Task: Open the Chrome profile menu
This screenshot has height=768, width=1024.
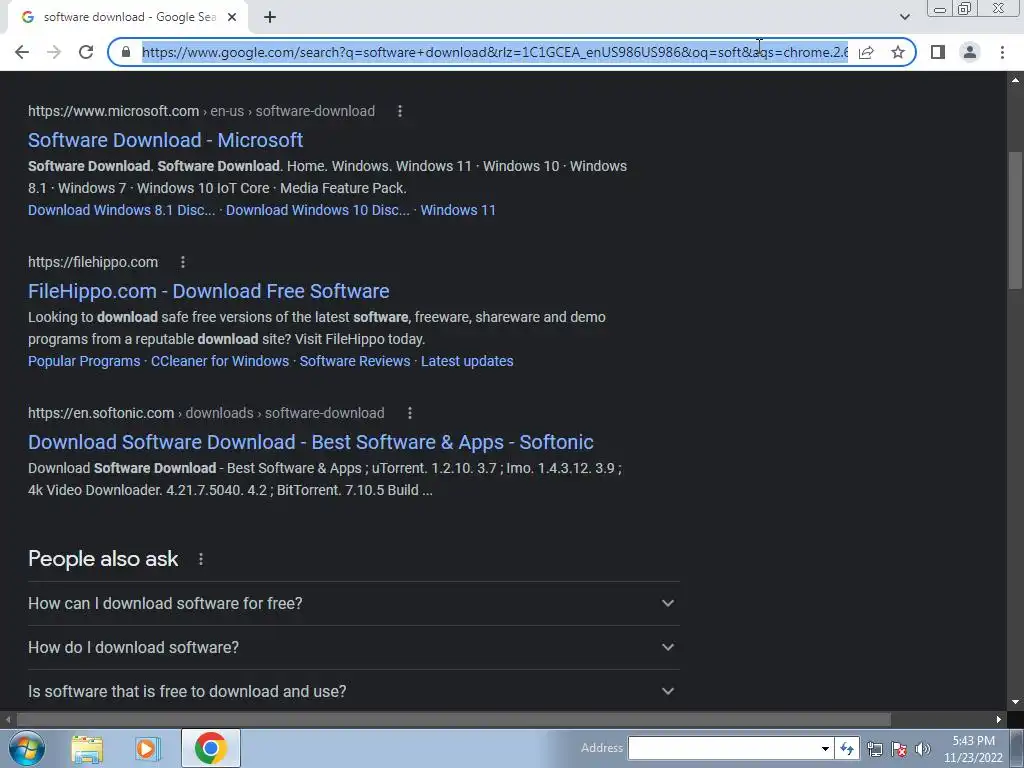Action: (x=970, y=52)
